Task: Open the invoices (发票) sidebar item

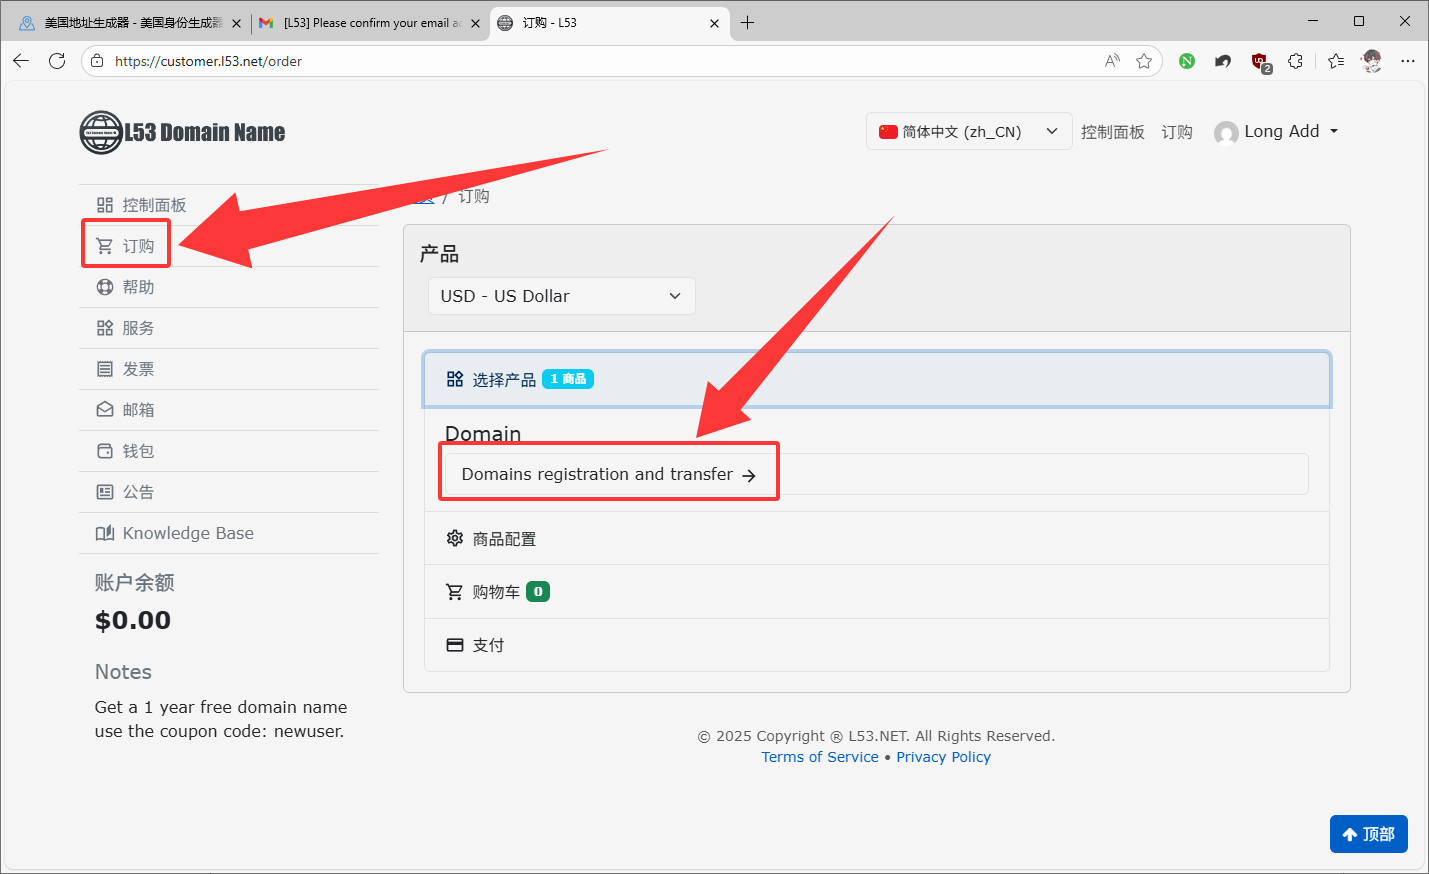Action: click(x=137, y=369)
